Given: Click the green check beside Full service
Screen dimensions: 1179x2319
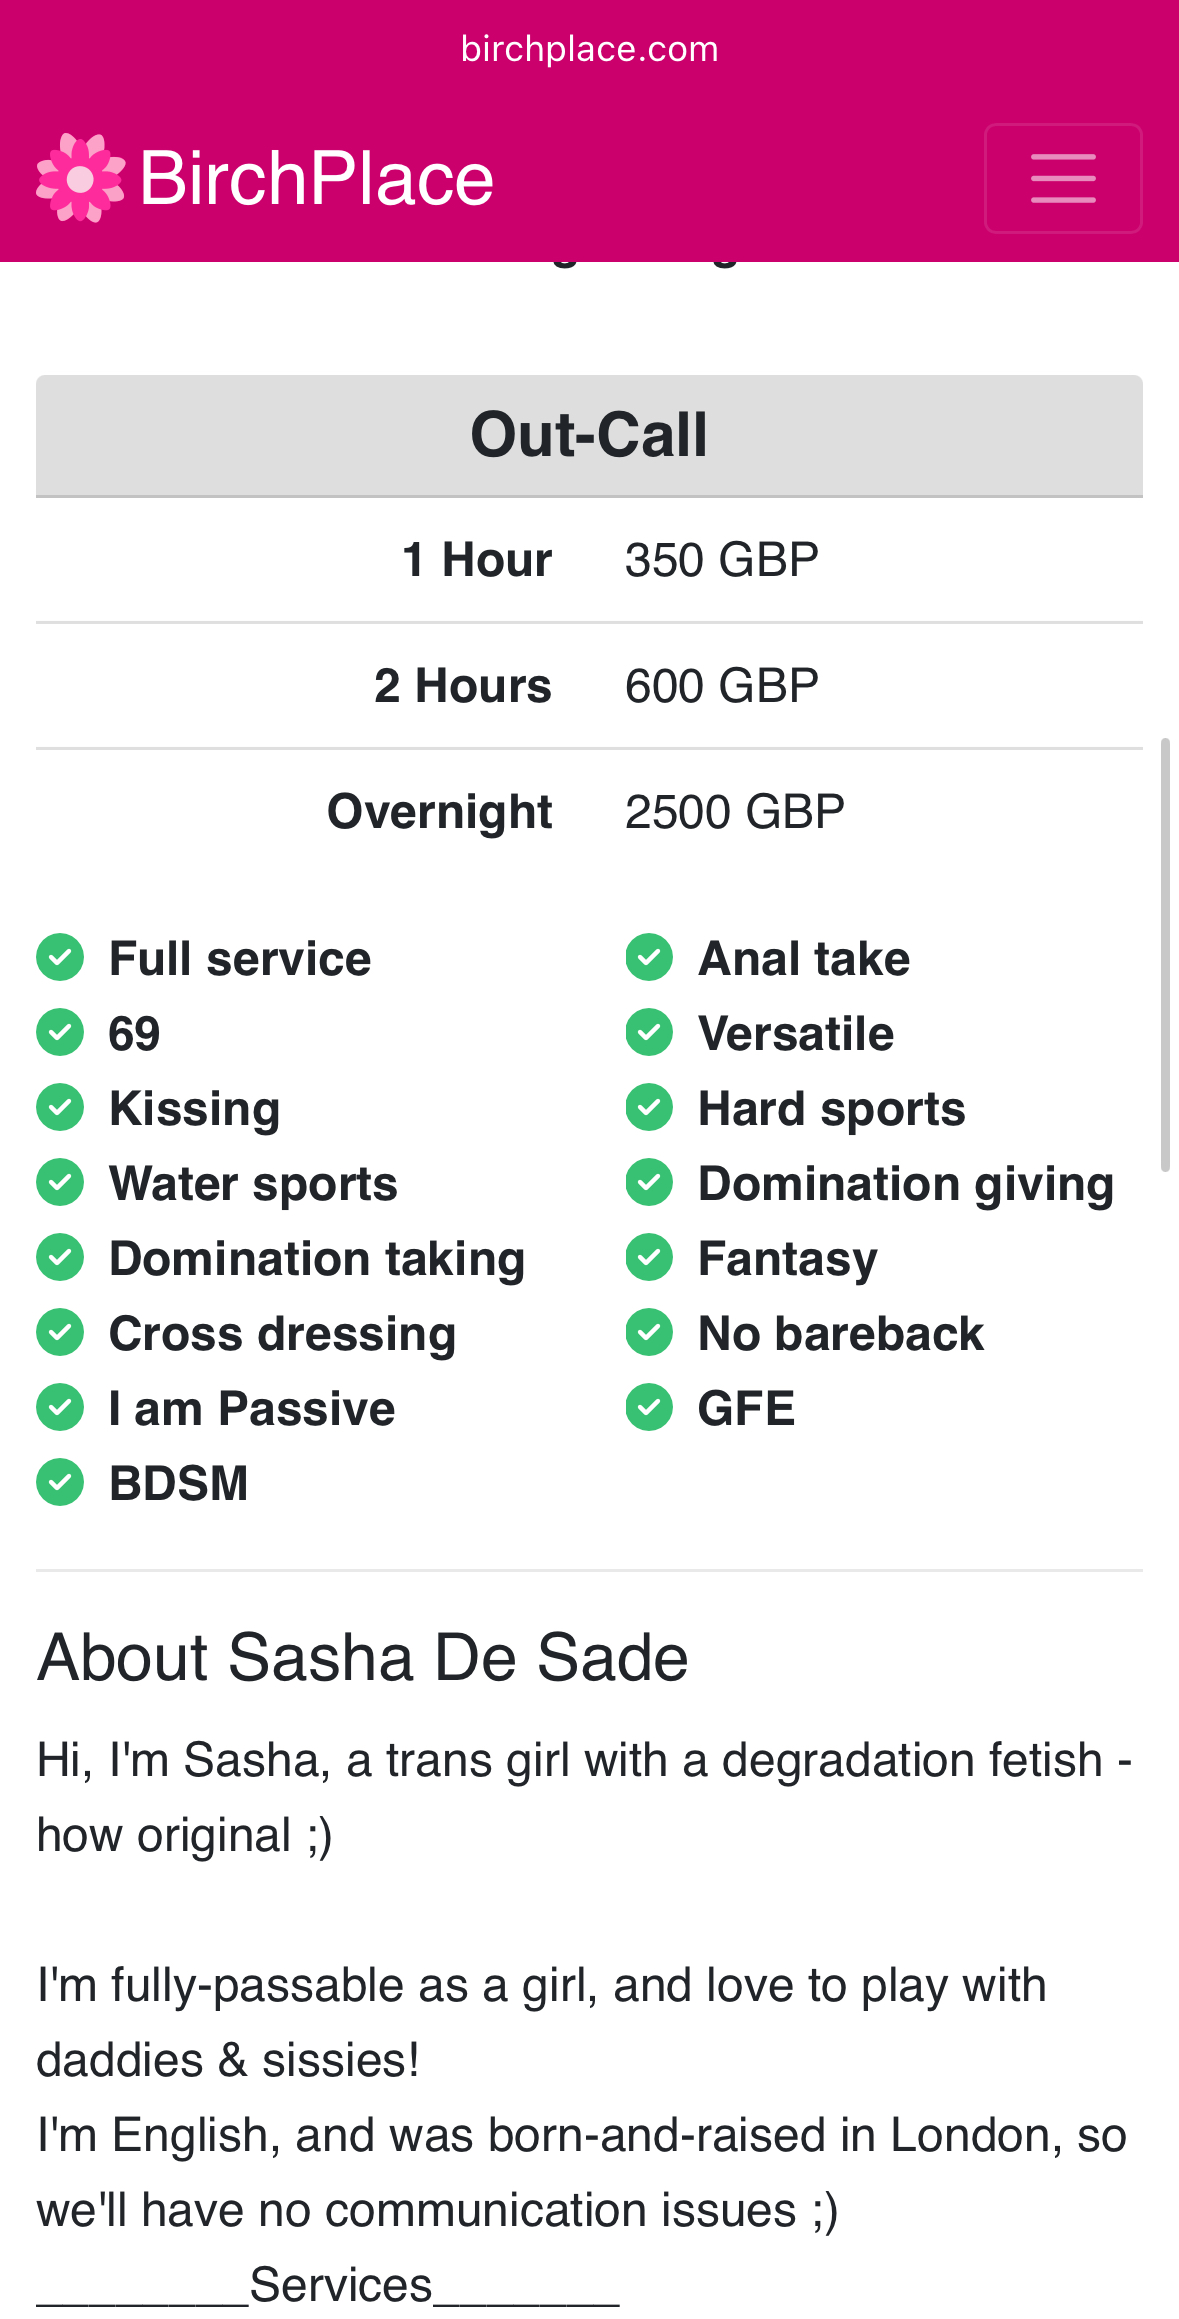Looking at the screenshot, I should point(60,958).
